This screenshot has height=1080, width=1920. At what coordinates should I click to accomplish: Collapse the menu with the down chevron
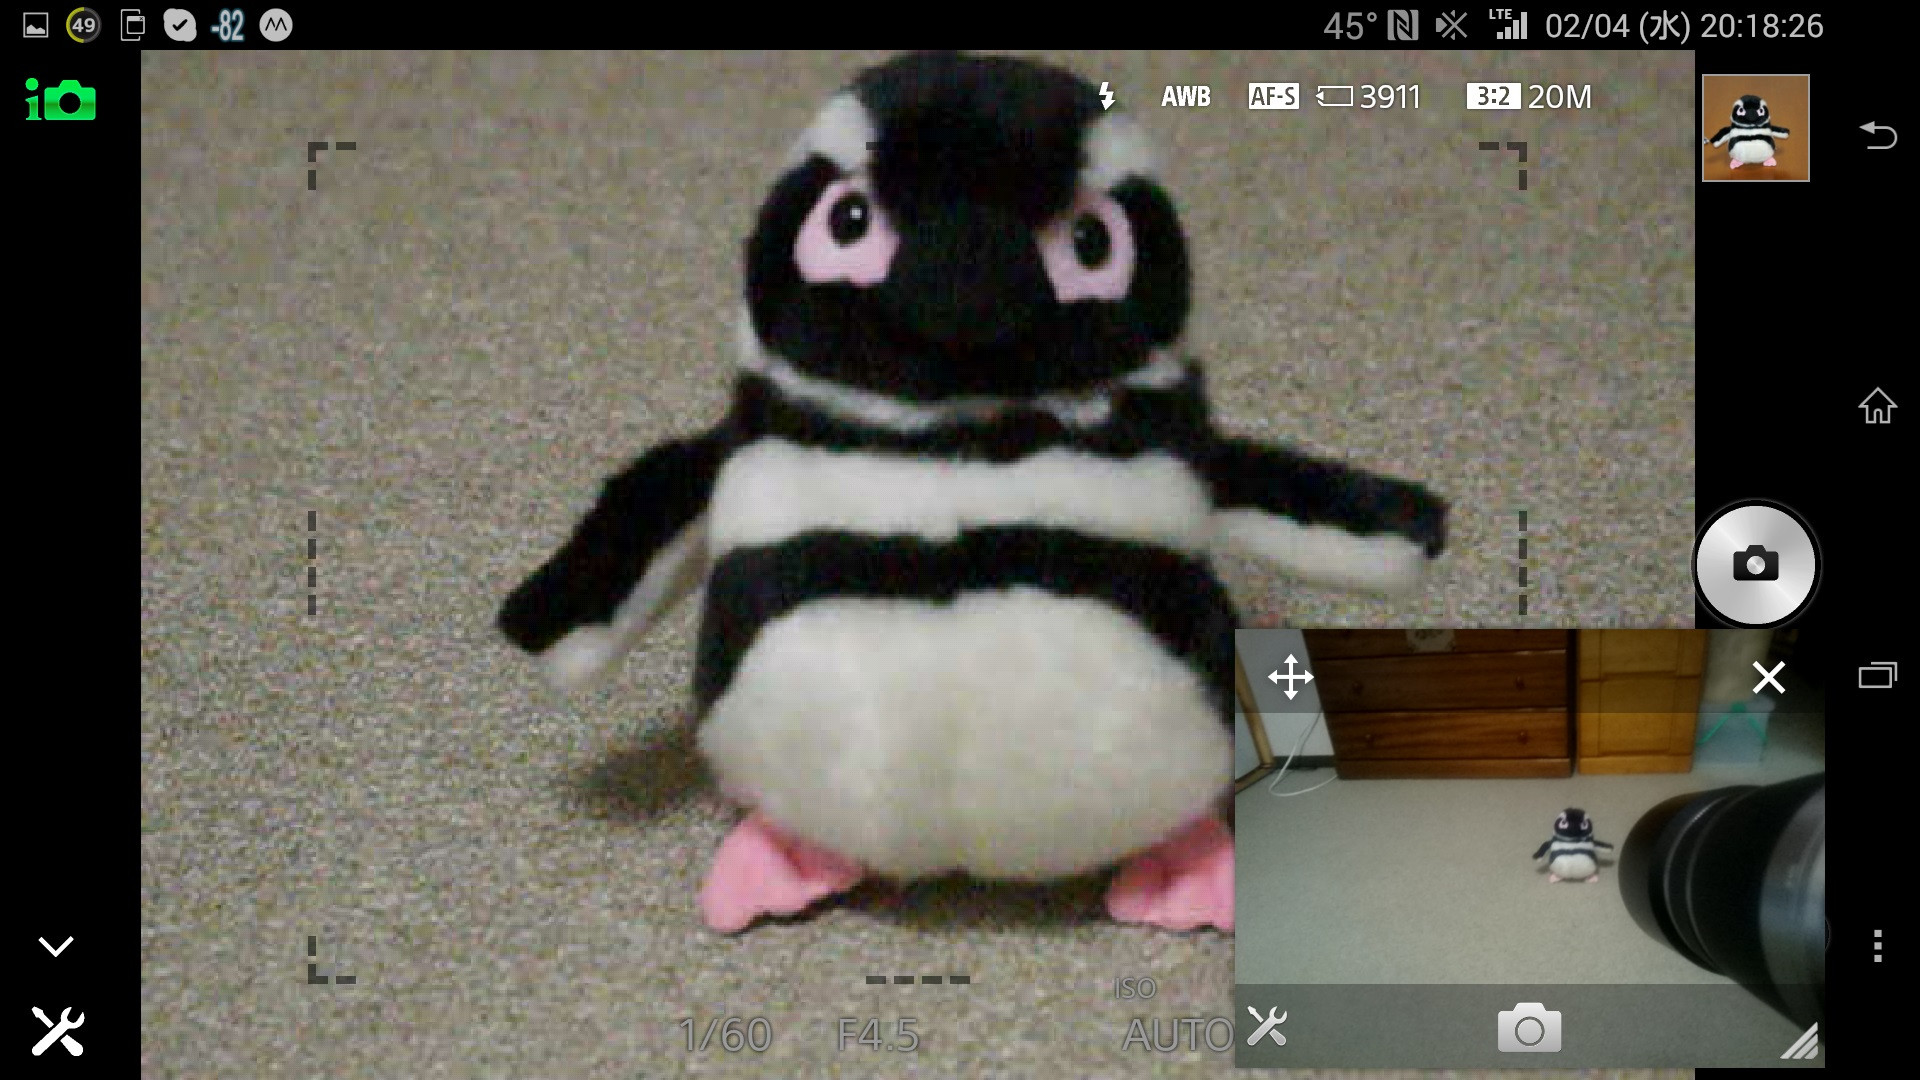point(56,946)
